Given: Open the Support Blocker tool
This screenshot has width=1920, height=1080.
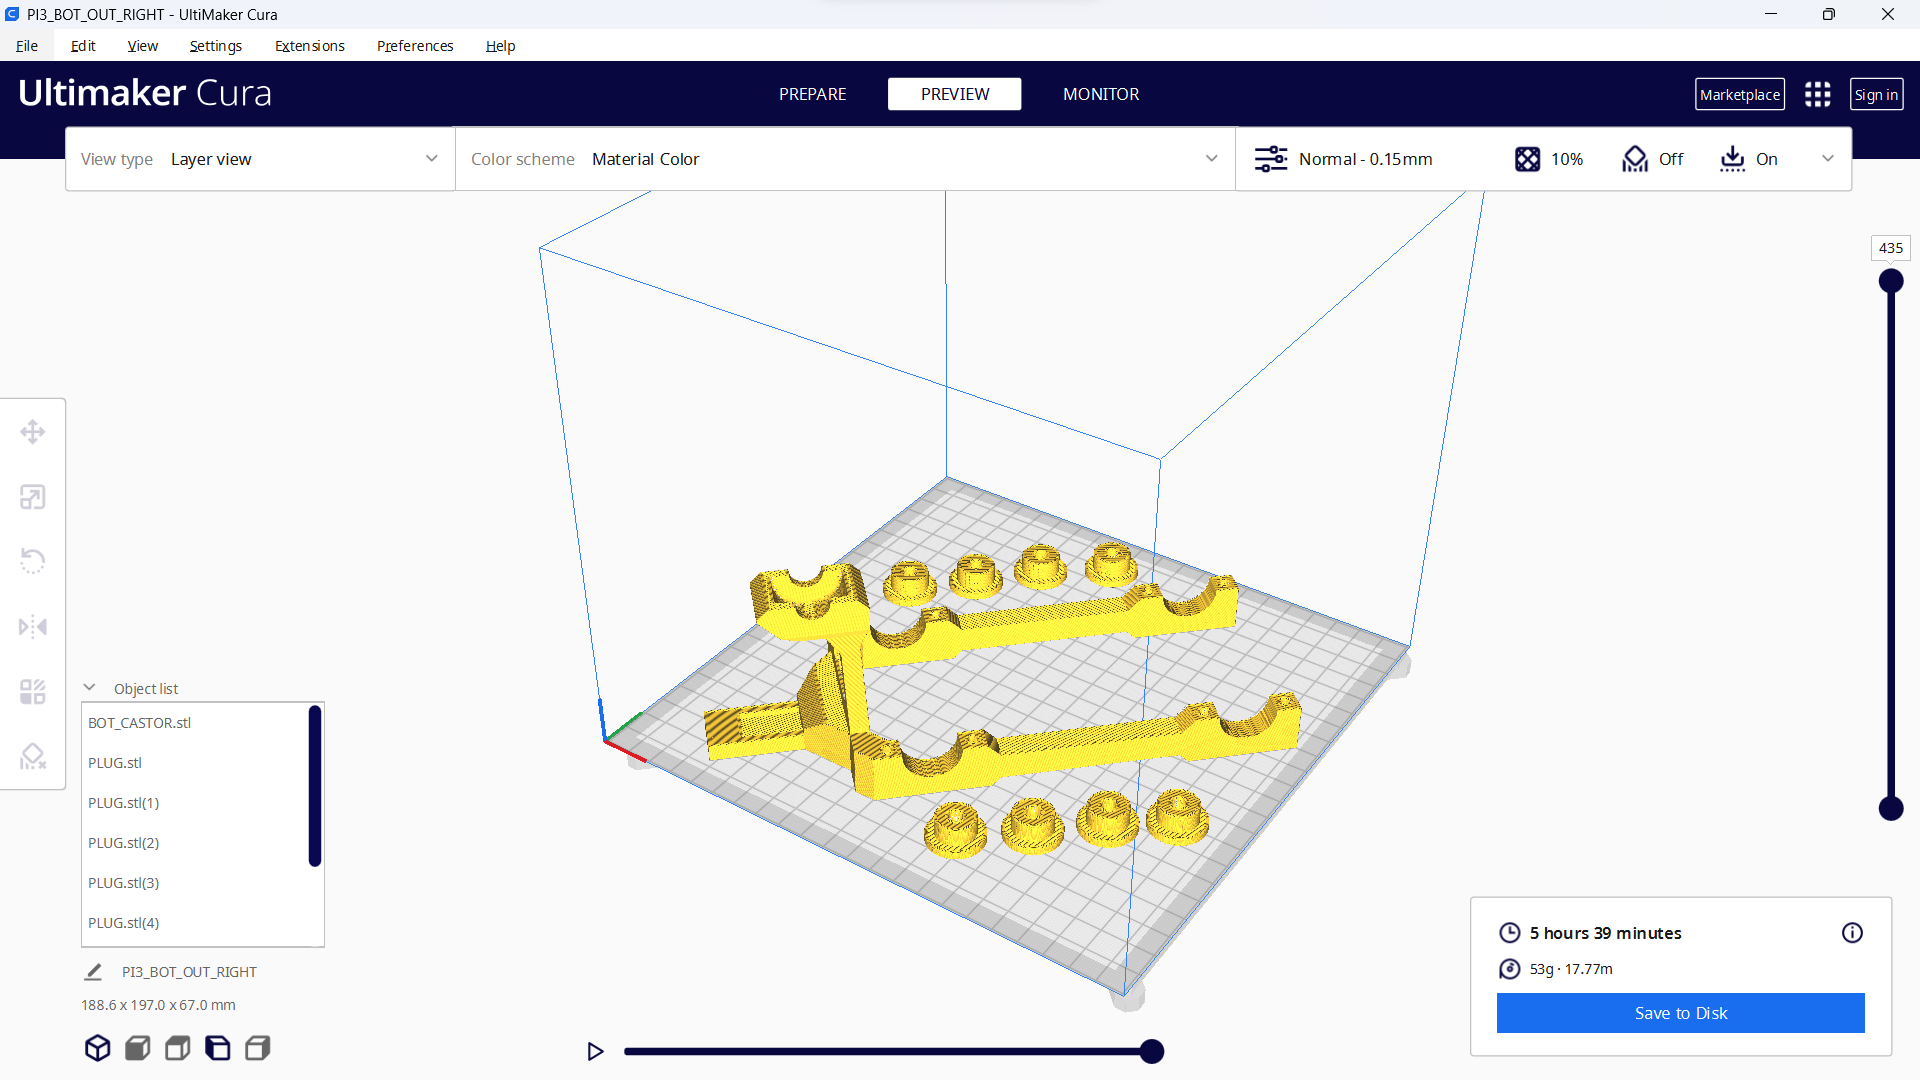Looking at the screenshot, I should (x=33, y=757).
